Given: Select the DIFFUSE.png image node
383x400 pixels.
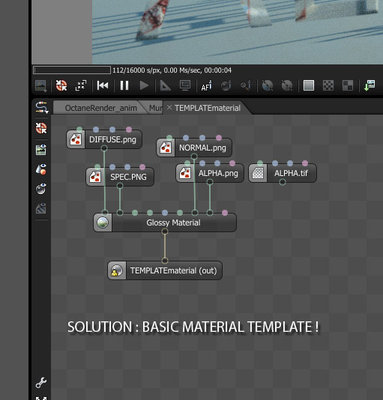Looking at the screenshot, I should pos(104,139).
